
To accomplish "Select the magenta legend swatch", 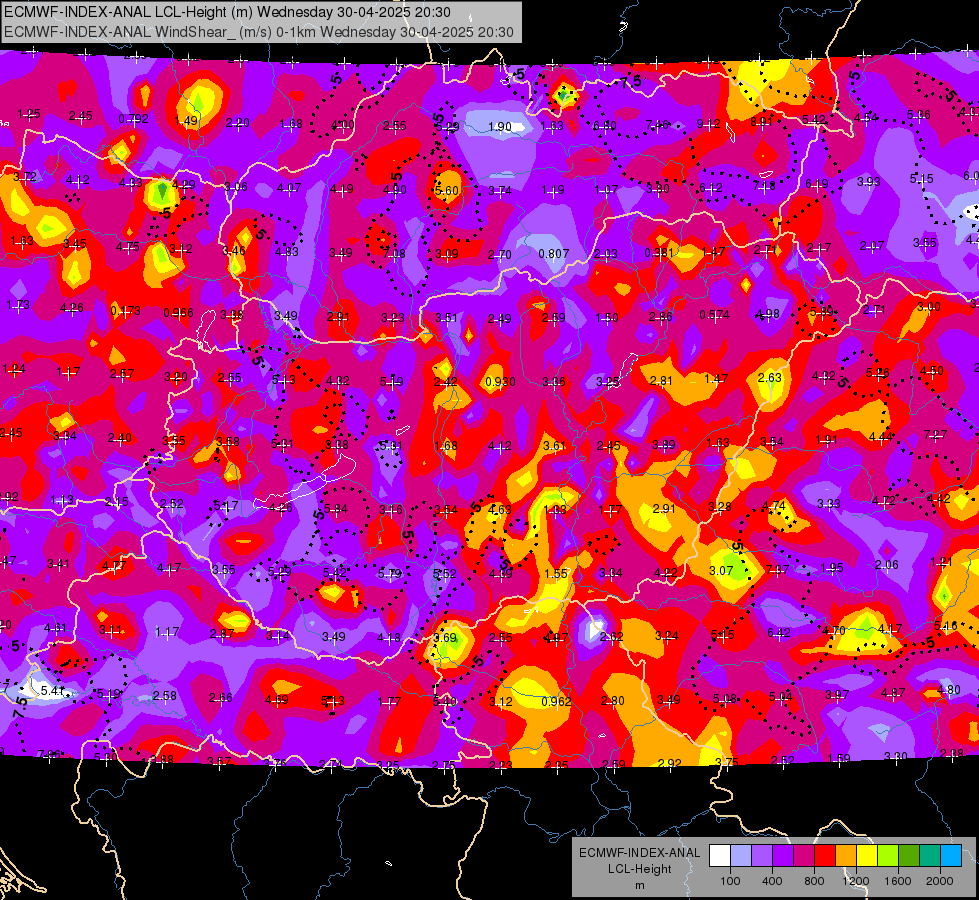I will (804, 855).
